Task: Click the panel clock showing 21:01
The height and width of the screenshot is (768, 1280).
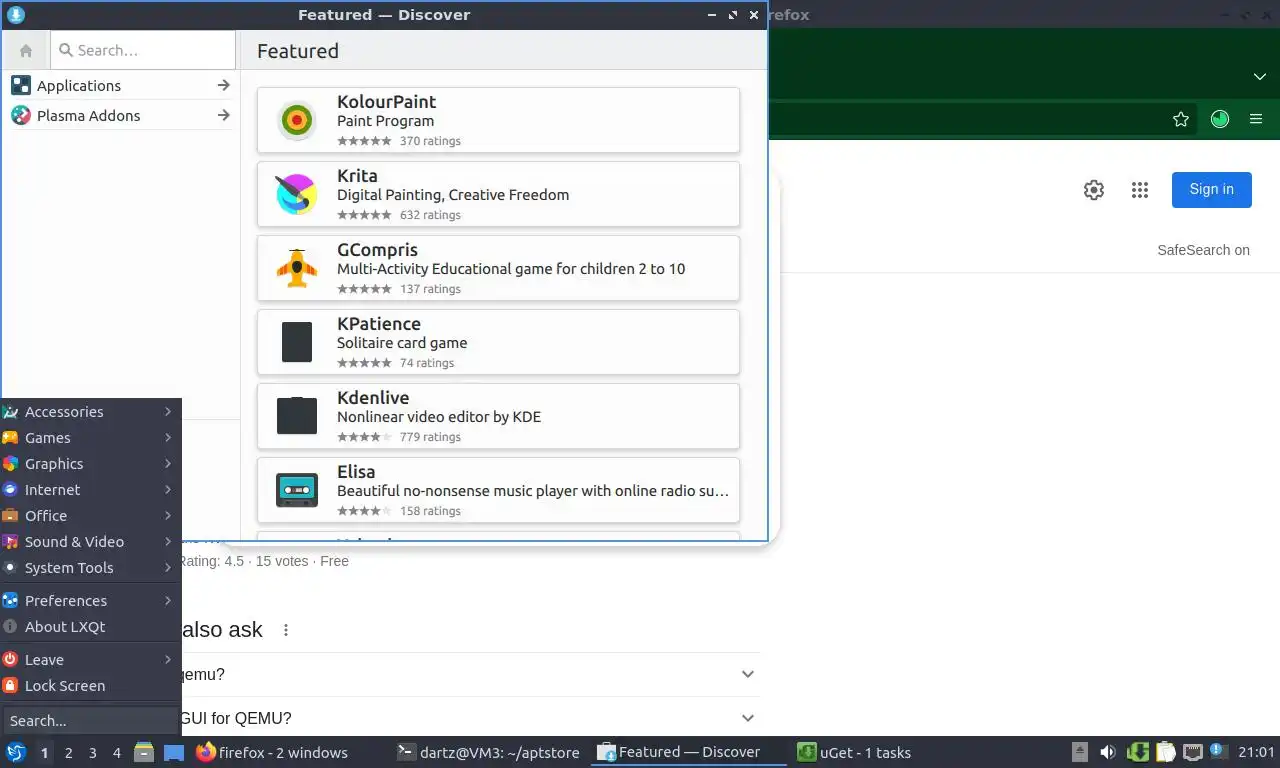Action: click(1256, 753)
